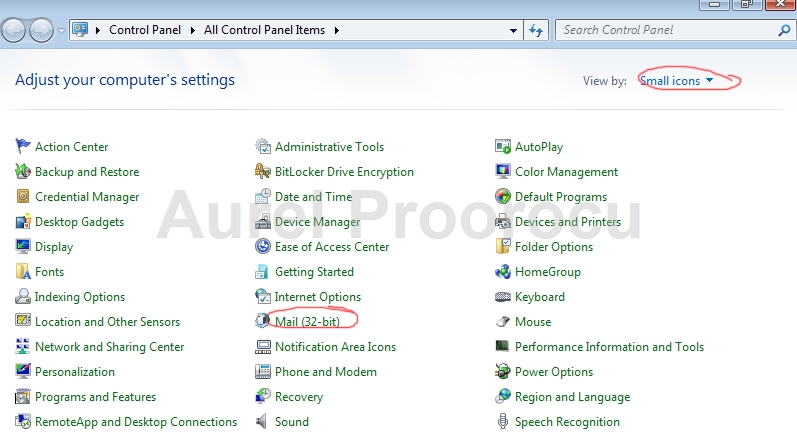Open the Programs and Features link

[96, 397]
